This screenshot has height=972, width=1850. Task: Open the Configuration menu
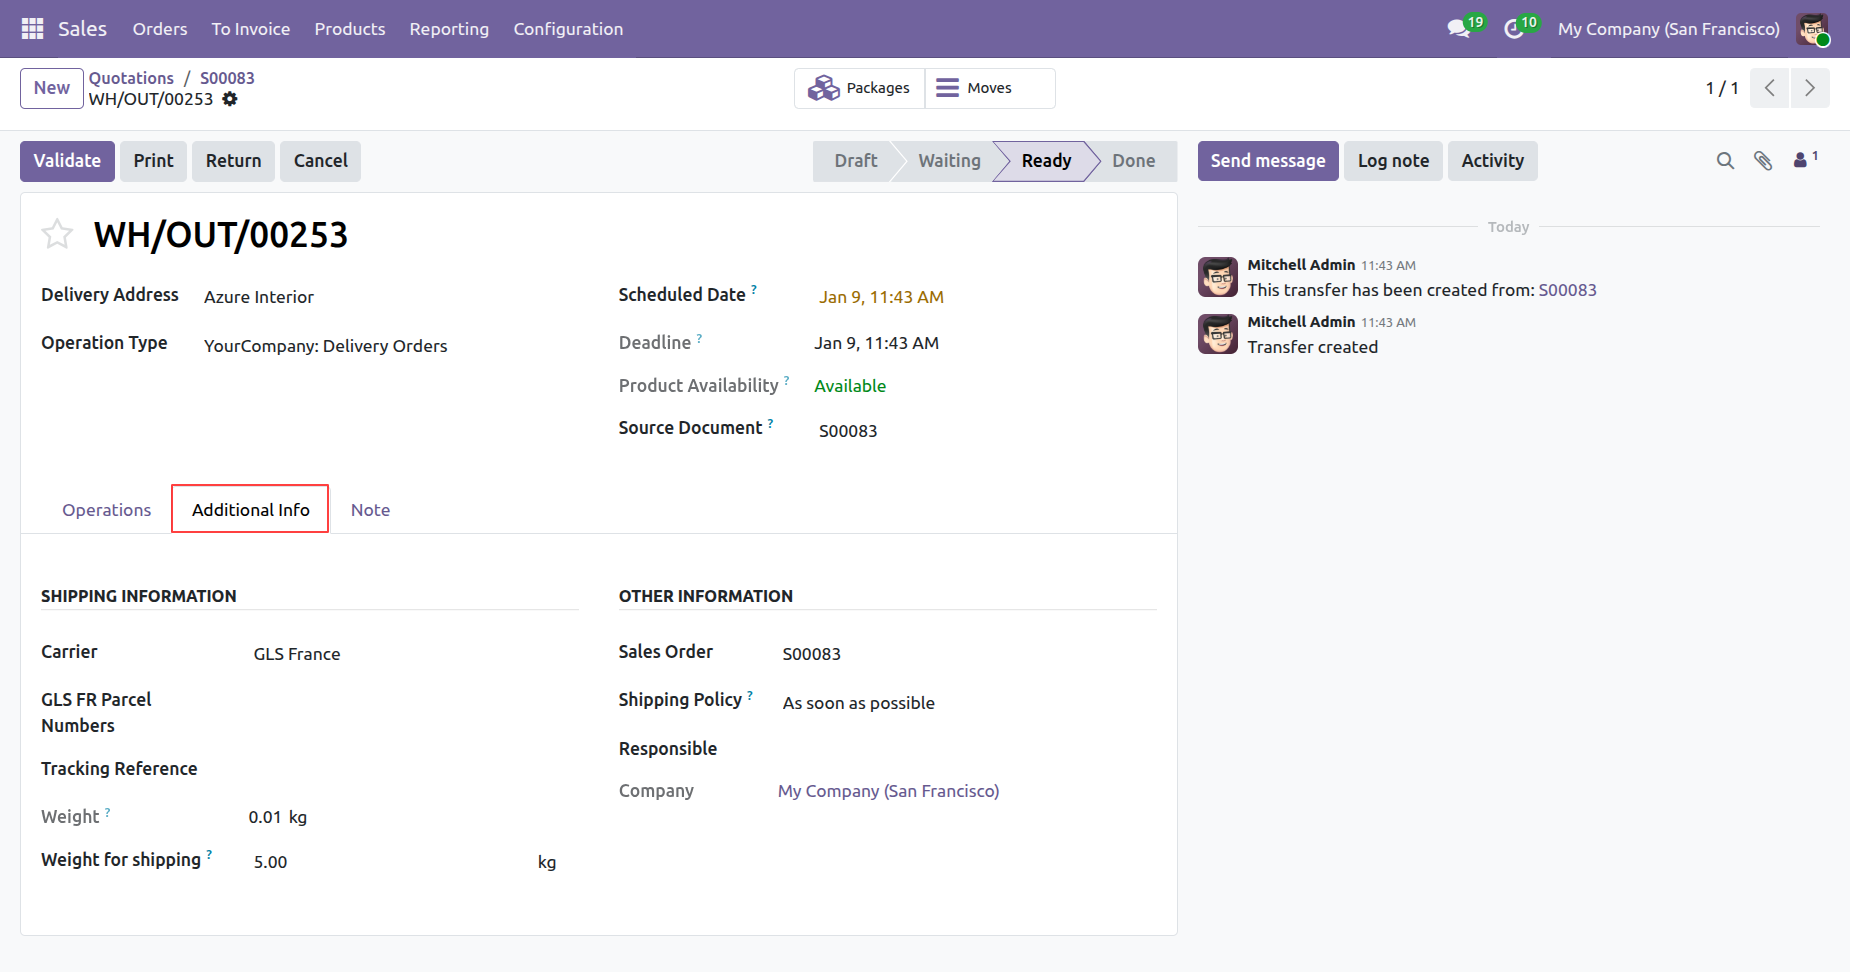(x=568, y=29)
